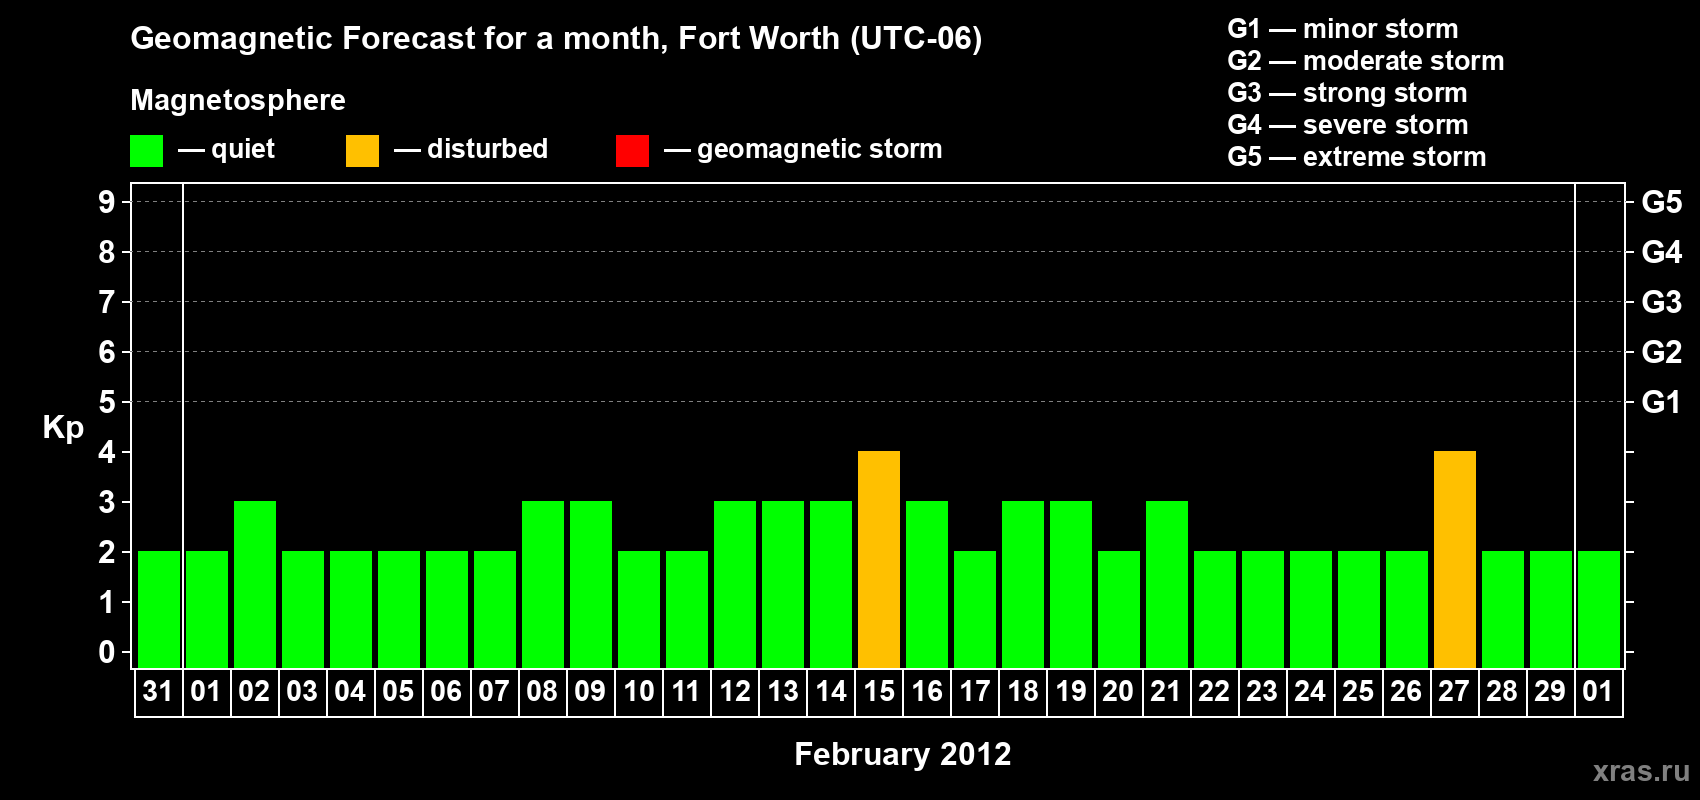Click the bar for day 08
Screen dimensions: 1700x800
(543, 584)
